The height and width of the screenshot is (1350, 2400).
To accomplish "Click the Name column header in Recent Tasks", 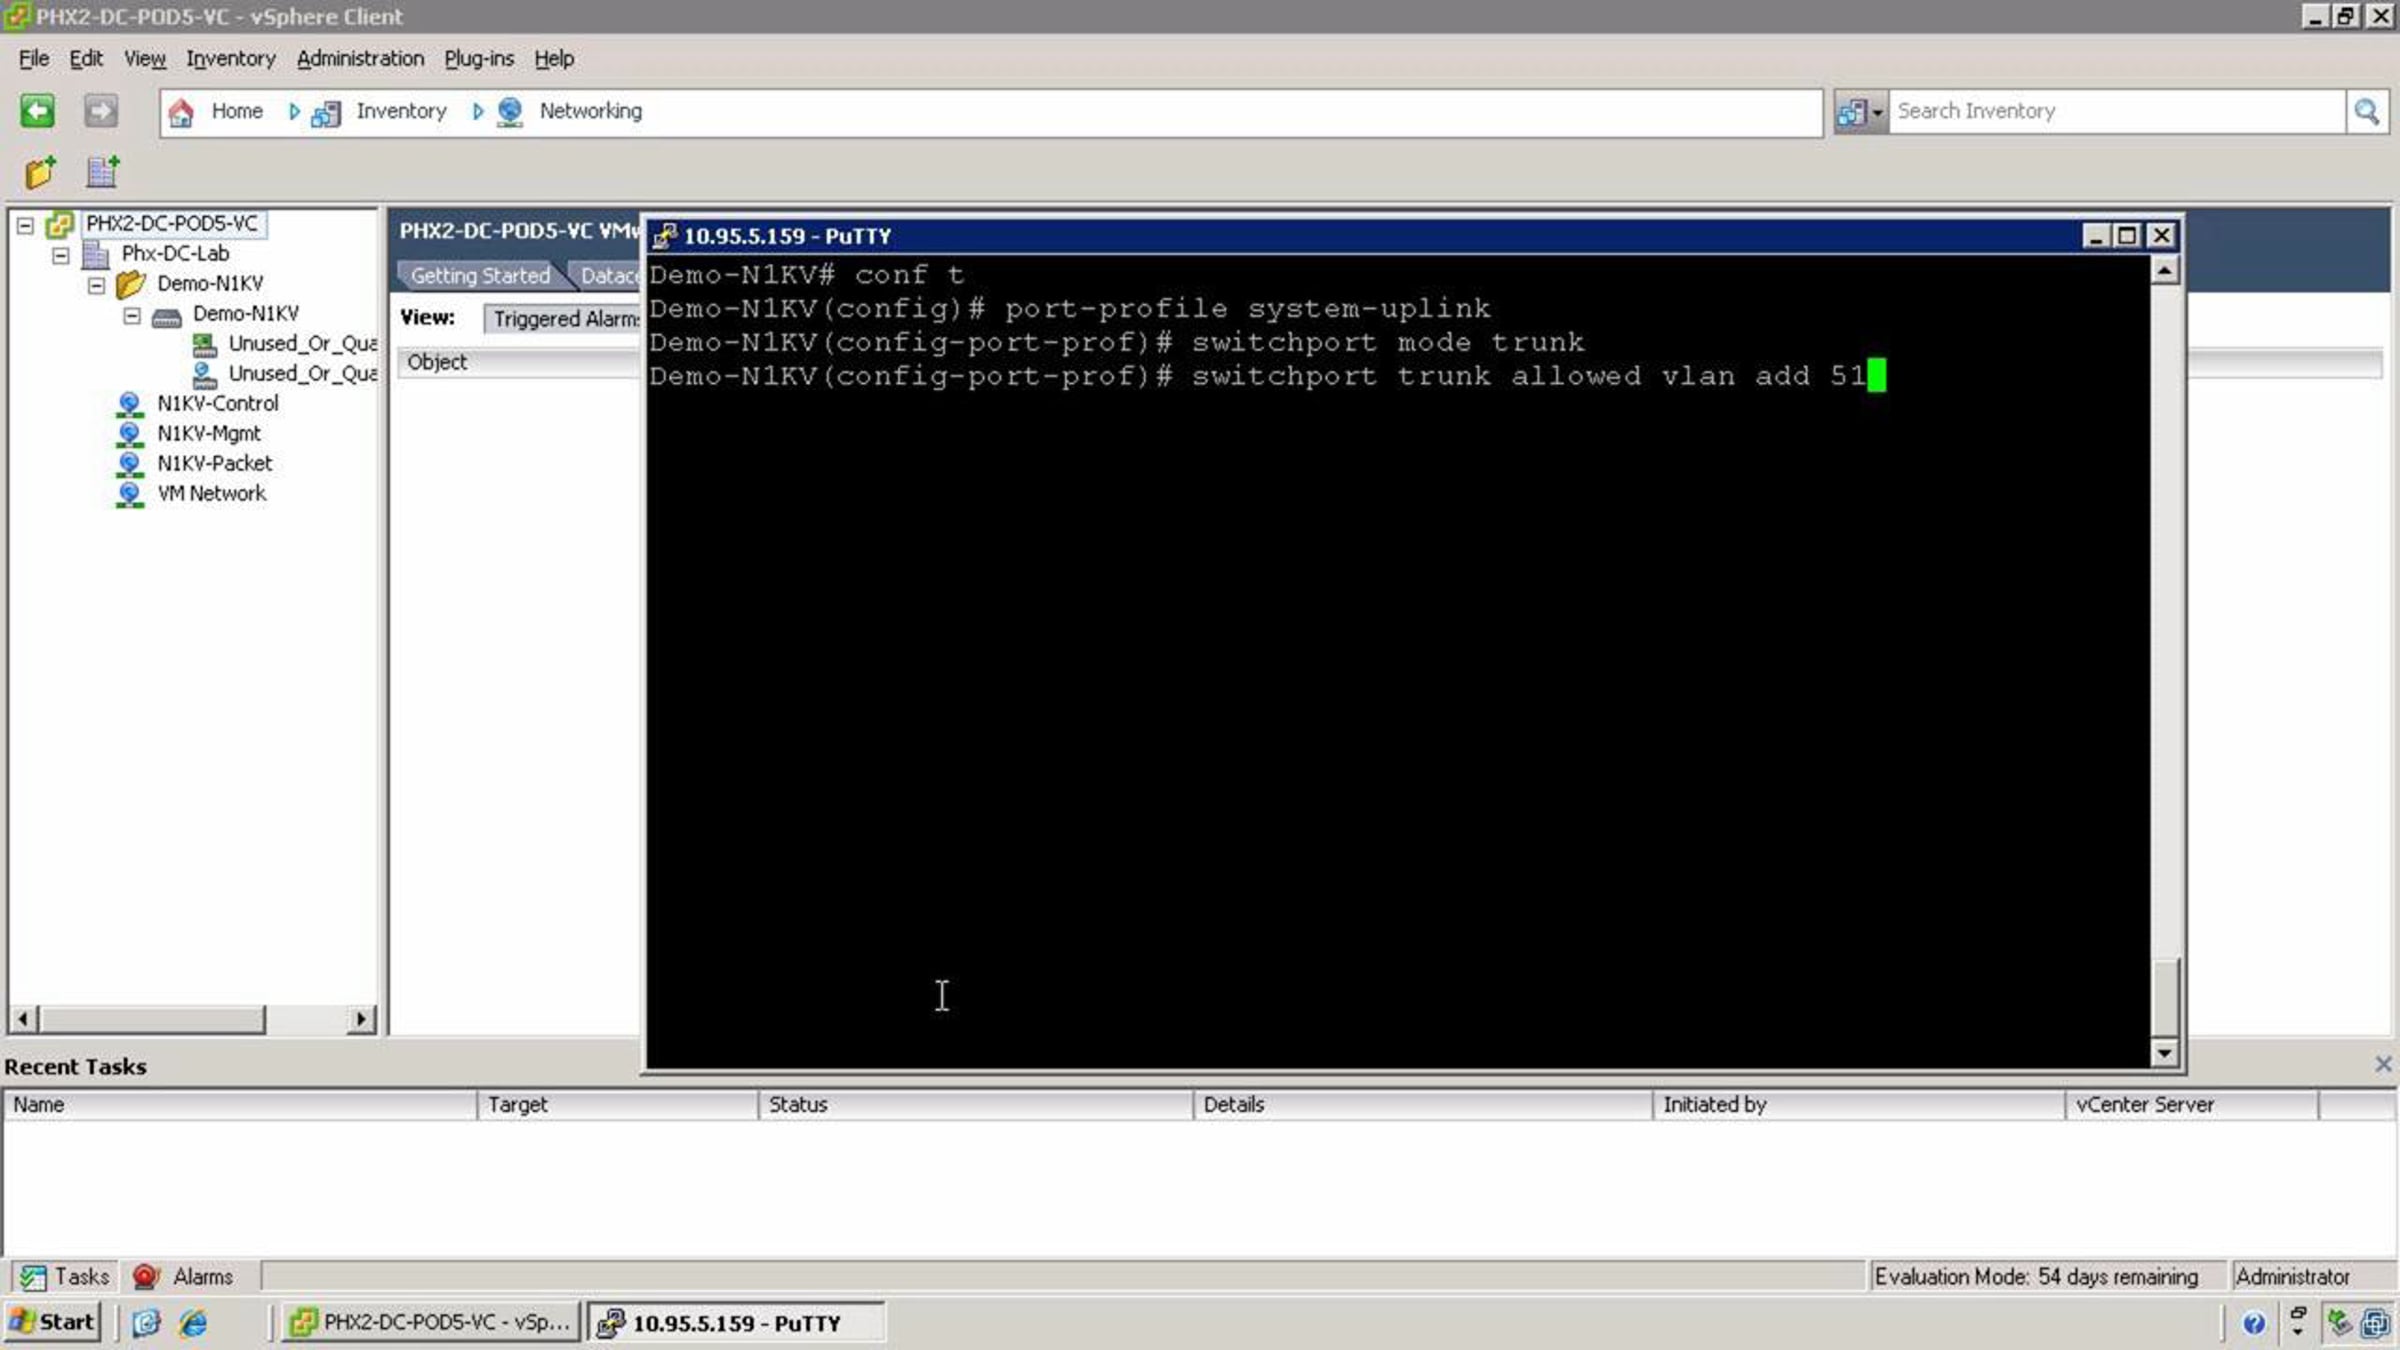I will click(241, 1104).
